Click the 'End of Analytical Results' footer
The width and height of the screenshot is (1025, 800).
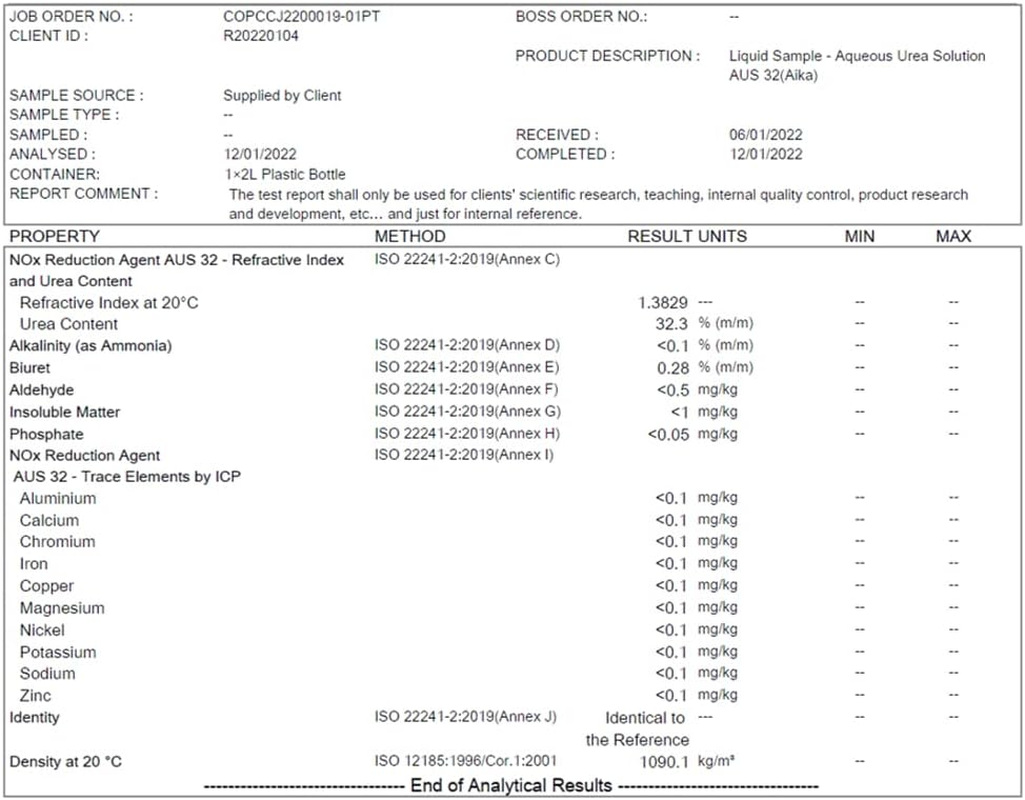click(511, 786)
